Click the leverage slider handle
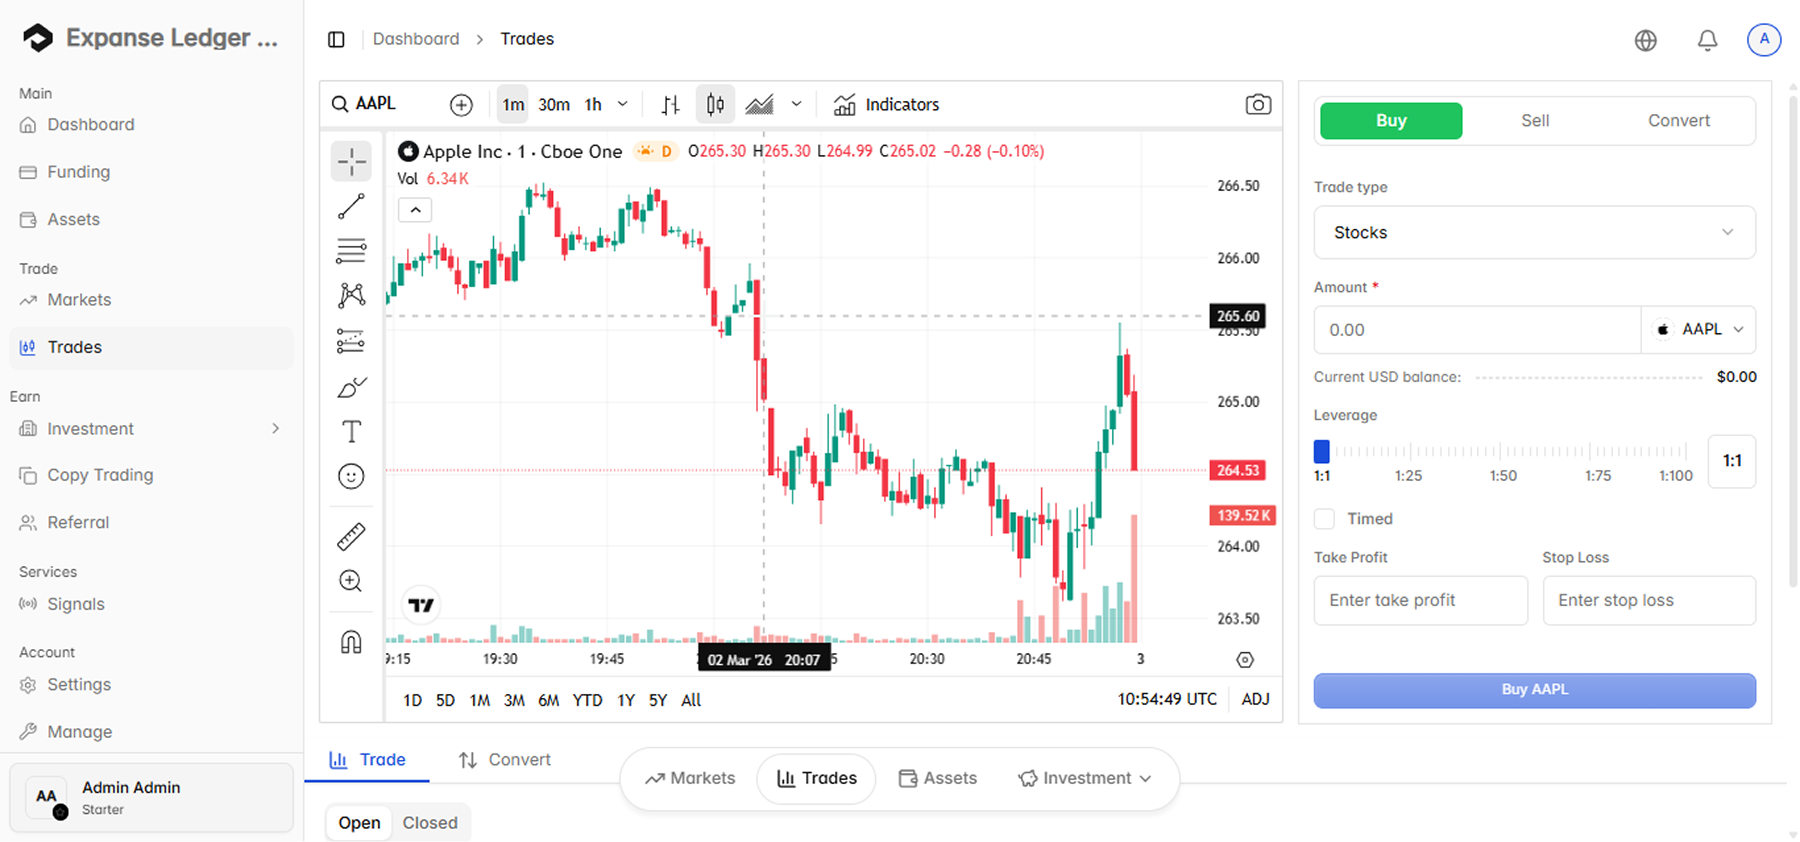 coord(1322,451)
